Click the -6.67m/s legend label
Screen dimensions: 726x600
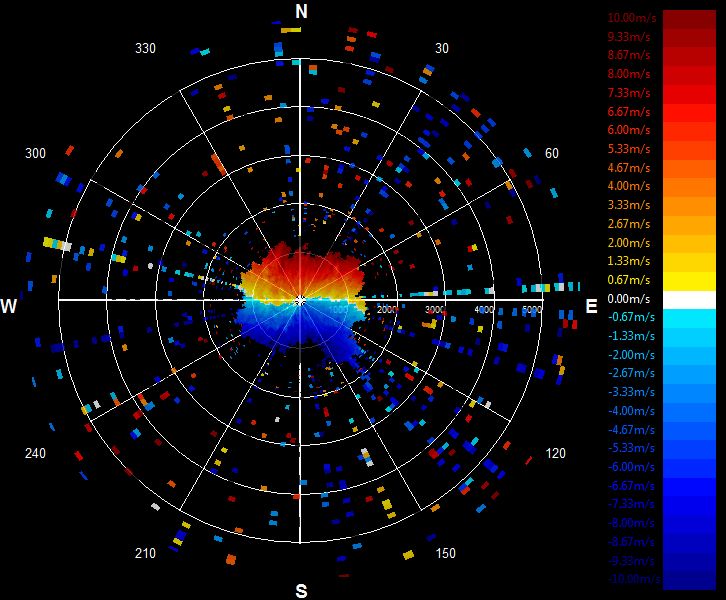point(632,486)
